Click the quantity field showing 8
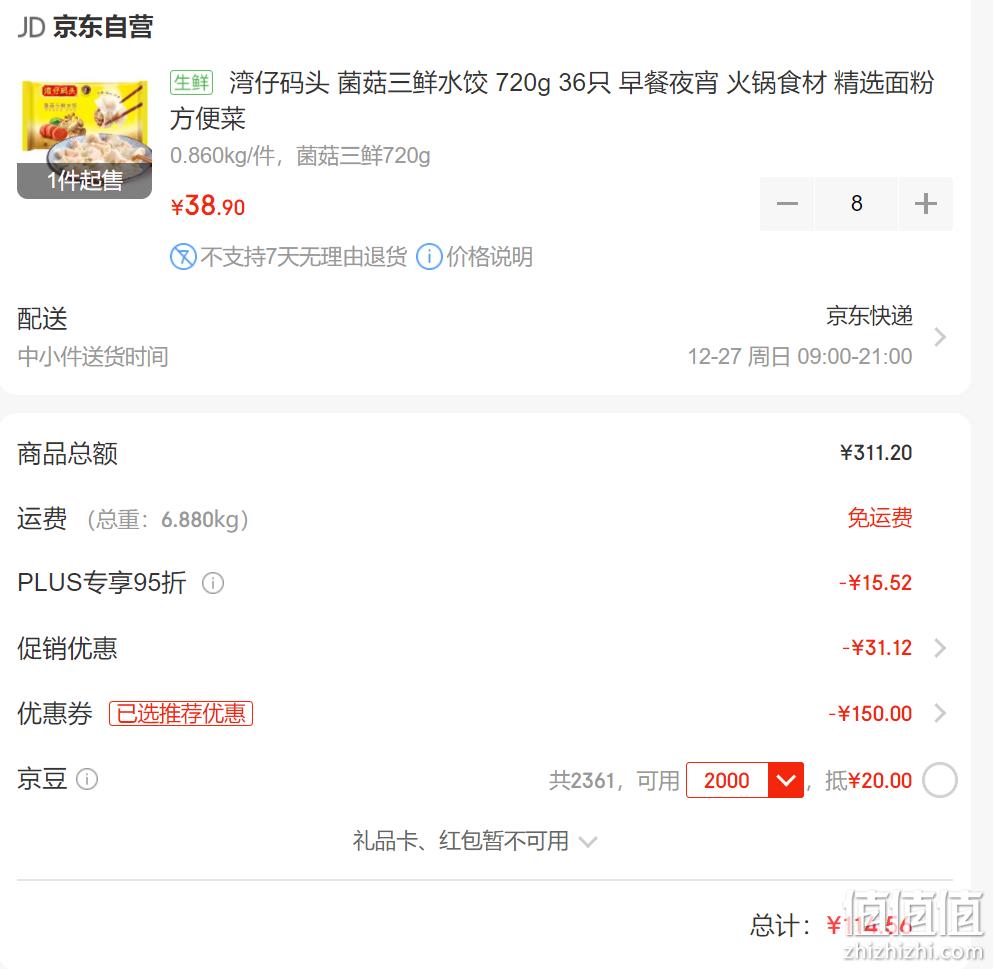This screenshot has height=969, width=993. (x=856, y=204)
